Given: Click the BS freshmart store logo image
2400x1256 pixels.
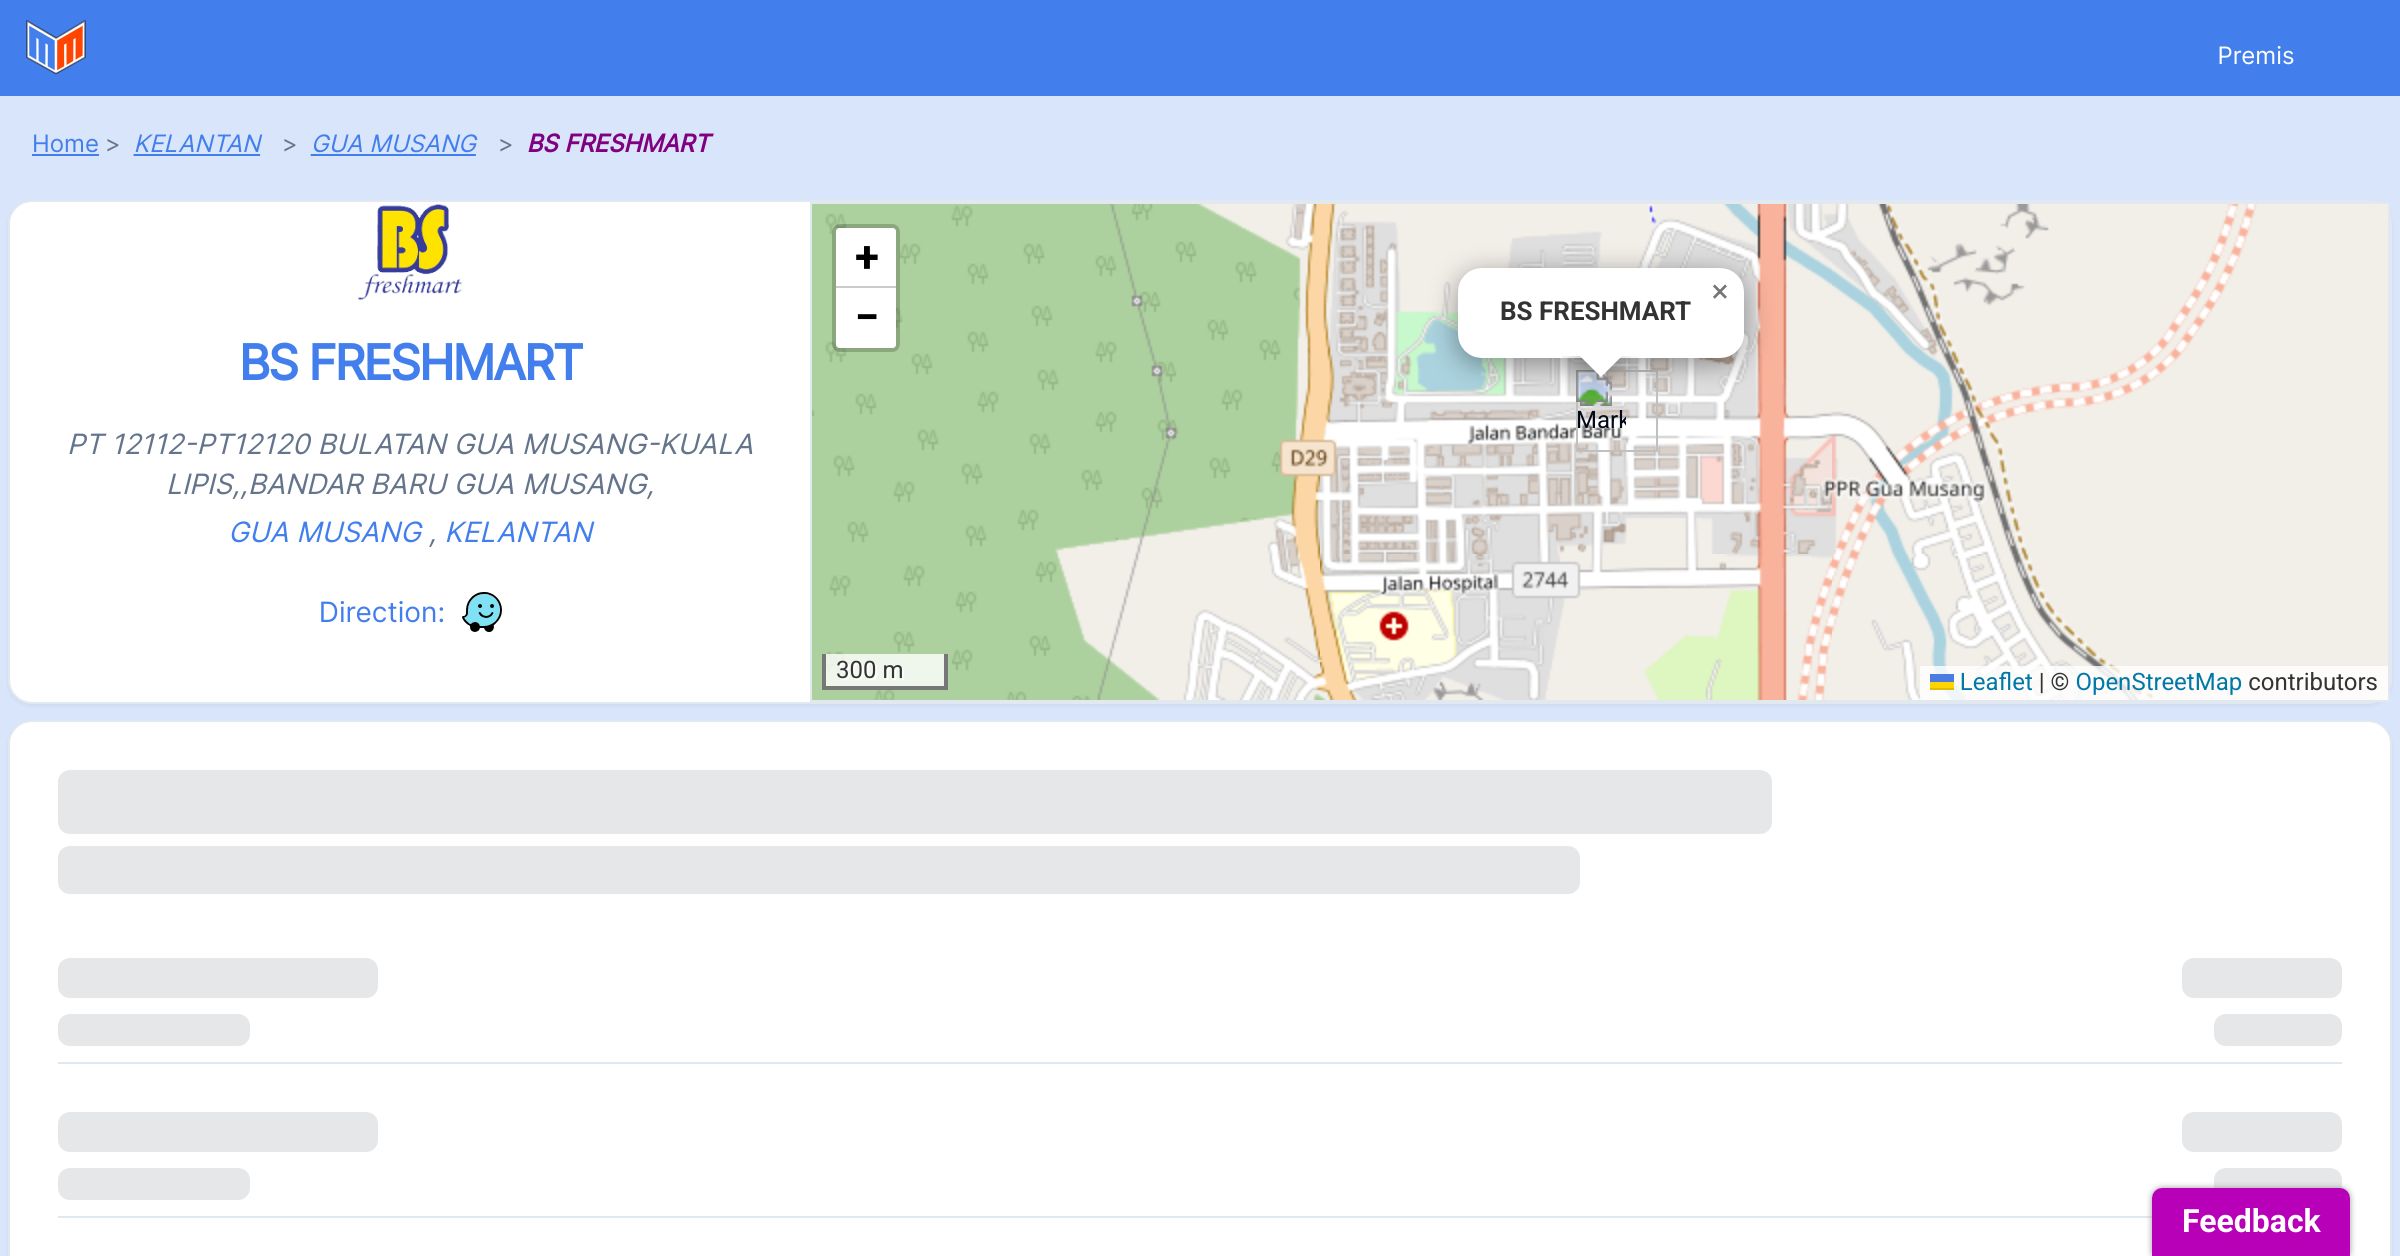Looking at the screenshot, I should click(412, 251).
